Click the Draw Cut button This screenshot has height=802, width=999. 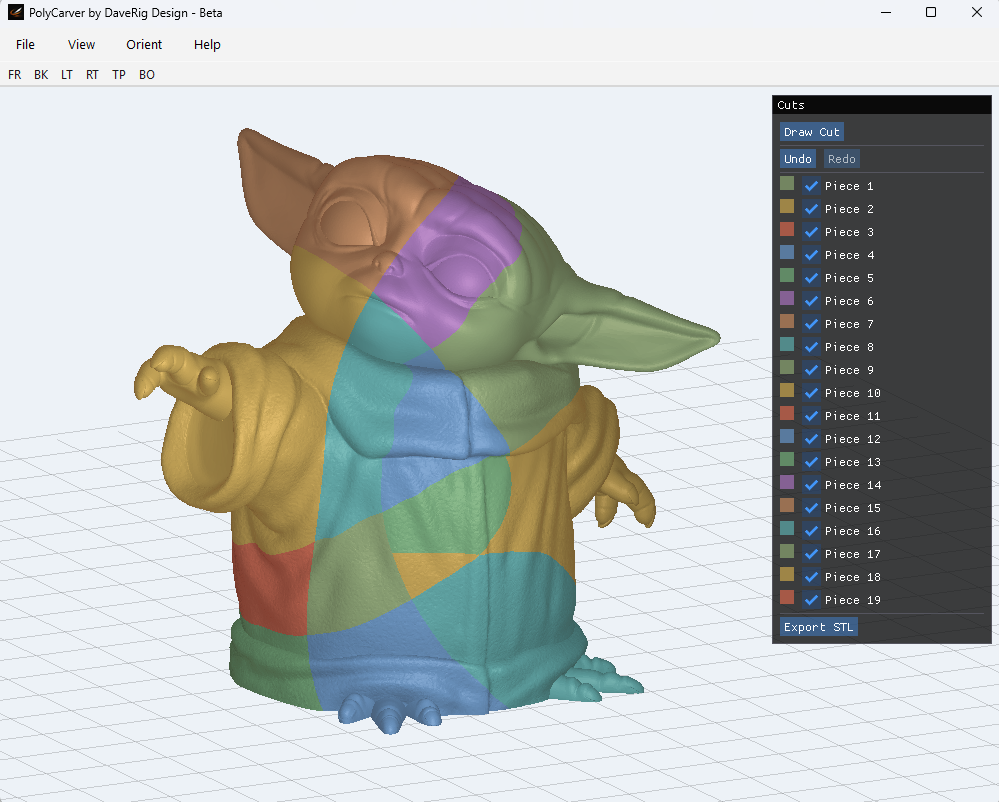point(812,132)
